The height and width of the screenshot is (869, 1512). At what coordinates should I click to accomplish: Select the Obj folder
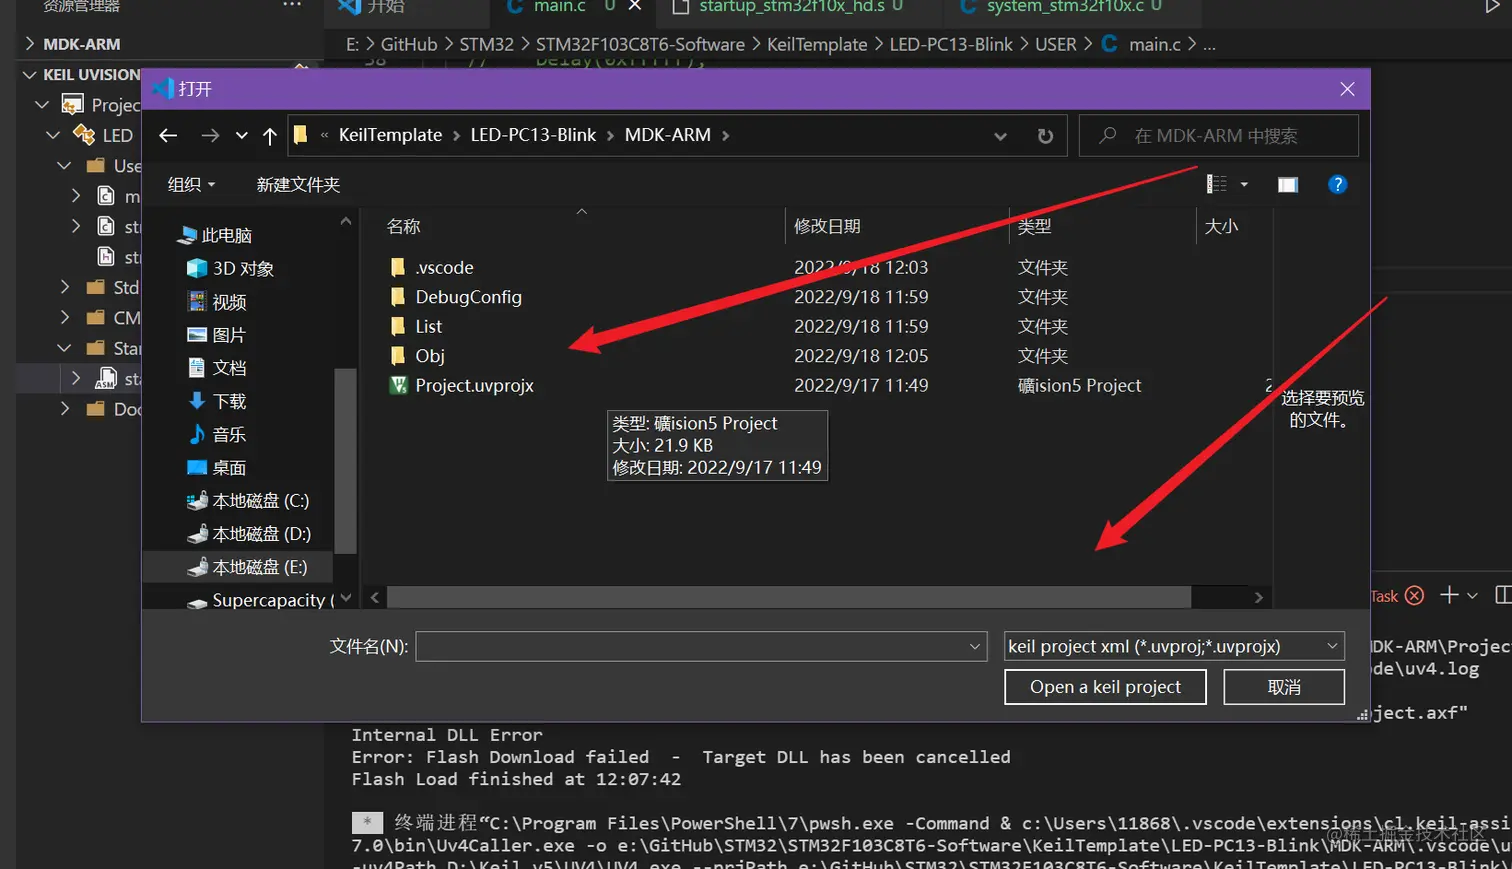coord(430,356)
